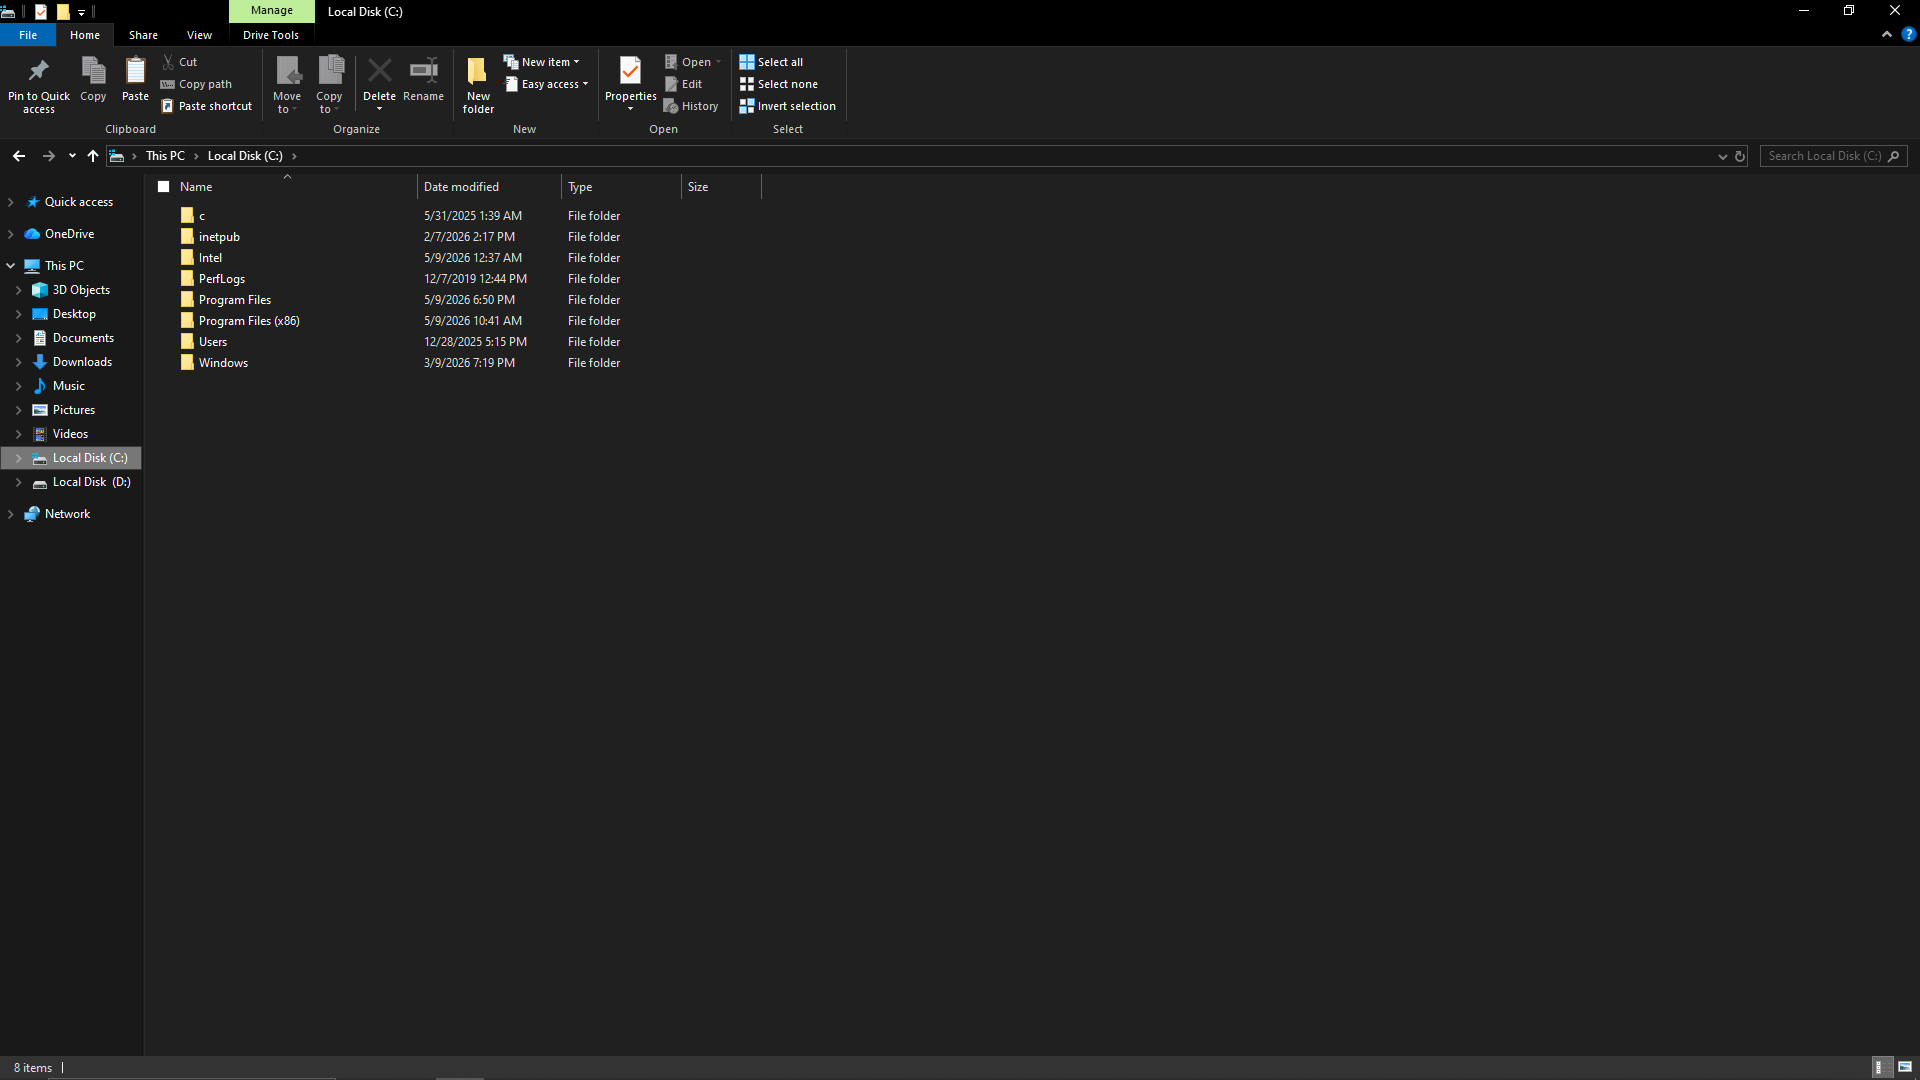The width and height of the screenshot is (1920, 1080).
Task: Open the Quick Access Toolbar customize arrow
Action: point(82,12)
